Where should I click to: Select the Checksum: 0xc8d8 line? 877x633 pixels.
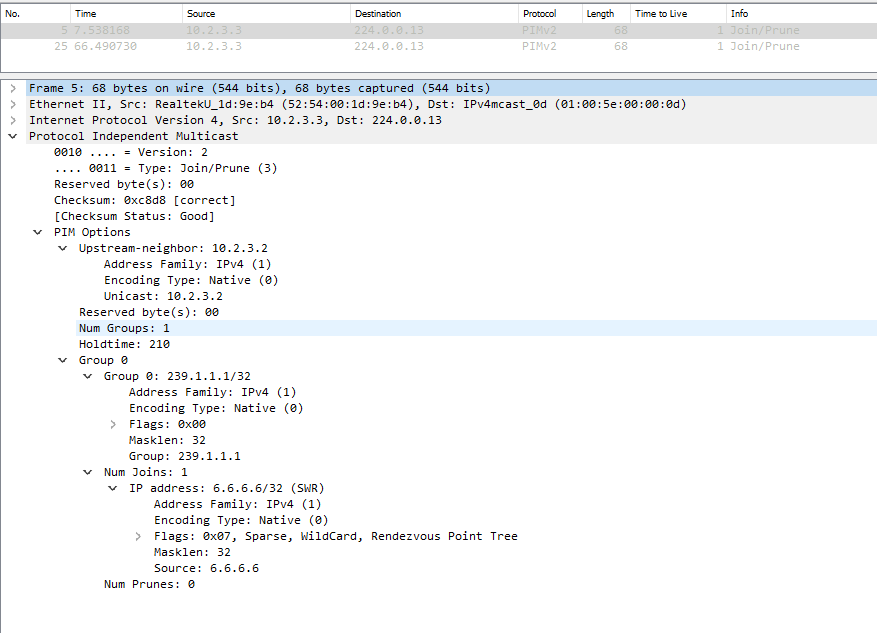tap(144, 200)
